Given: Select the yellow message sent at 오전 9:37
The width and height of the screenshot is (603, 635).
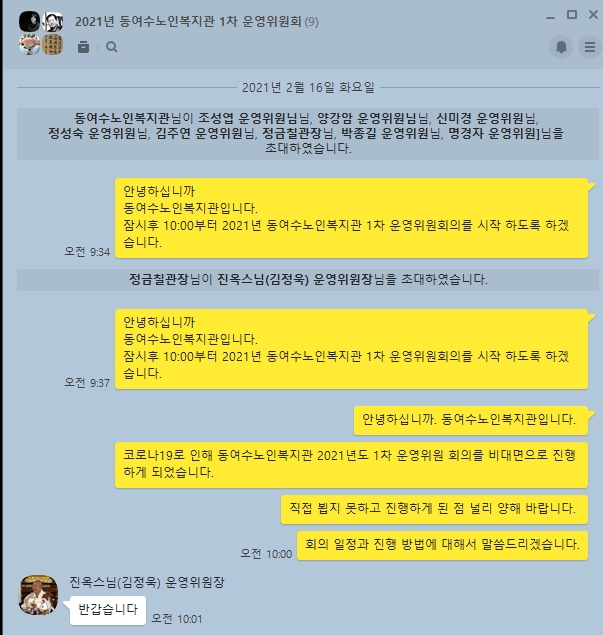Looking at the screenshot, I should tap(351, 349).
